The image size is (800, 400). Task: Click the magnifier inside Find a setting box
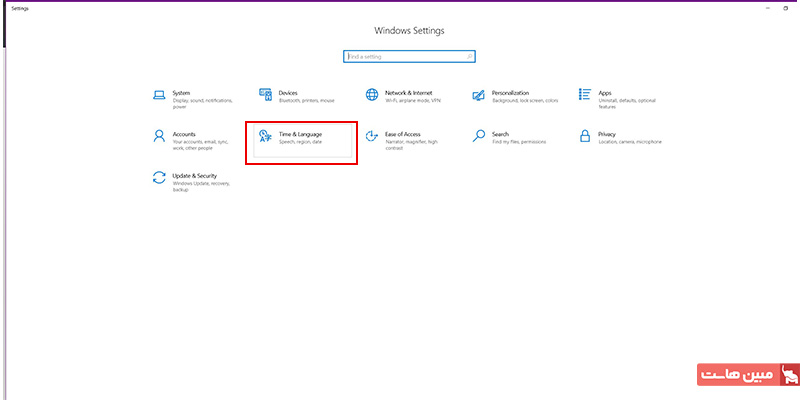pos(469,57)
